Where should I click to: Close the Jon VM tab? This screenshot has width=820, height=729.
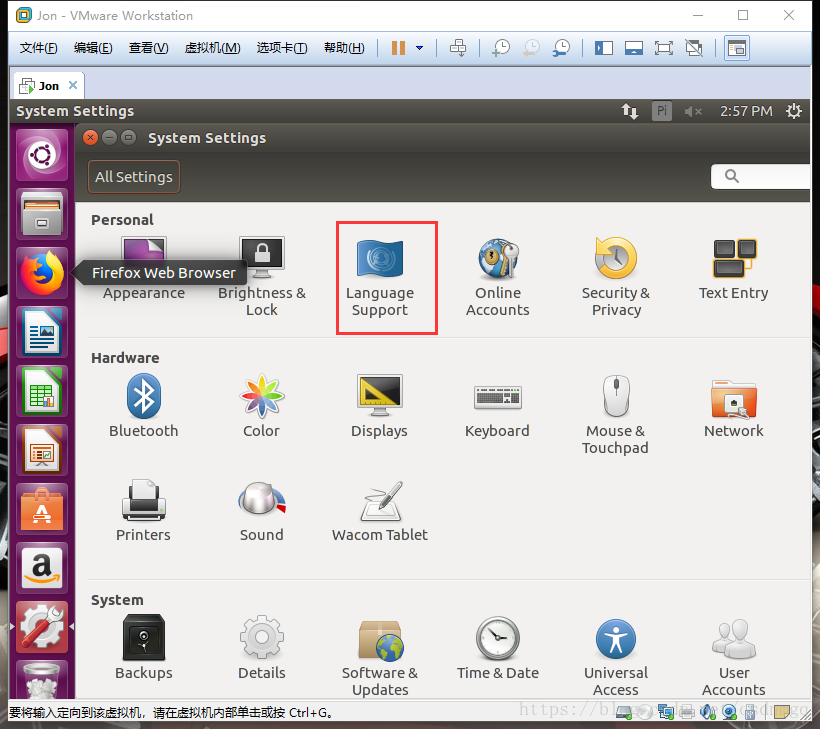pyautogui.click(x=73, y=85)
